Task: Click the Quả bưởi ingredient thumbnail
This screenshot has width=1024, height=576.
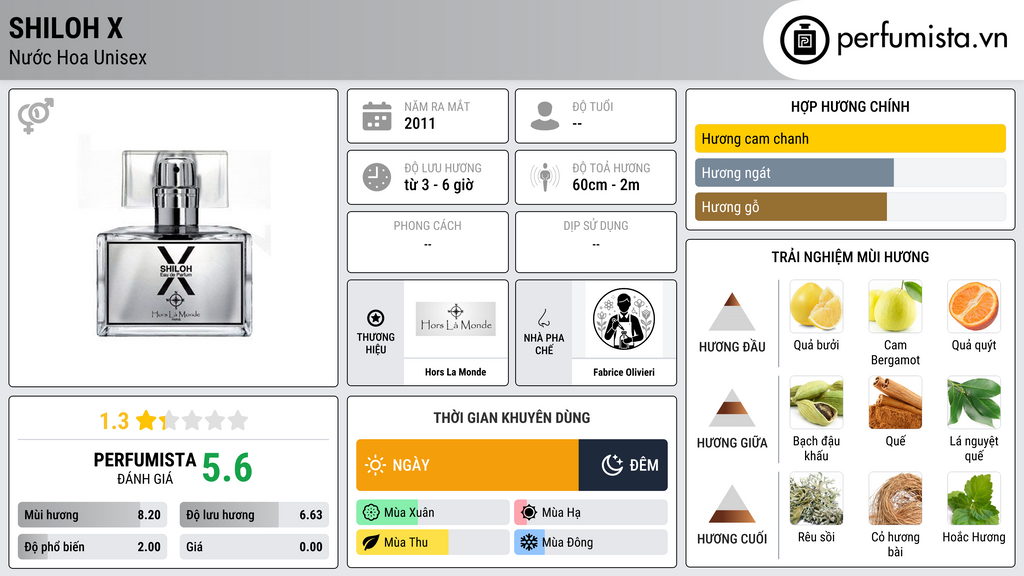Action: pos(816,306)
